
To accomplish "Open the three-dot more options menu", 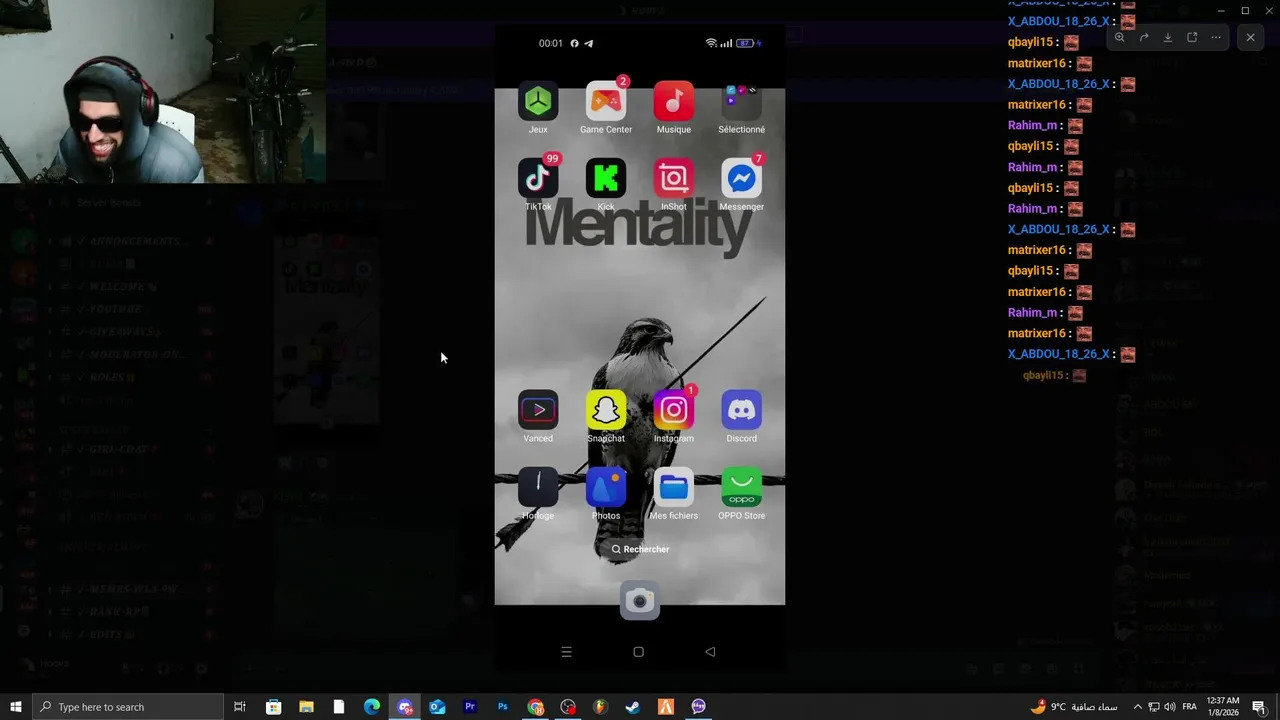I will (1216, 37).
